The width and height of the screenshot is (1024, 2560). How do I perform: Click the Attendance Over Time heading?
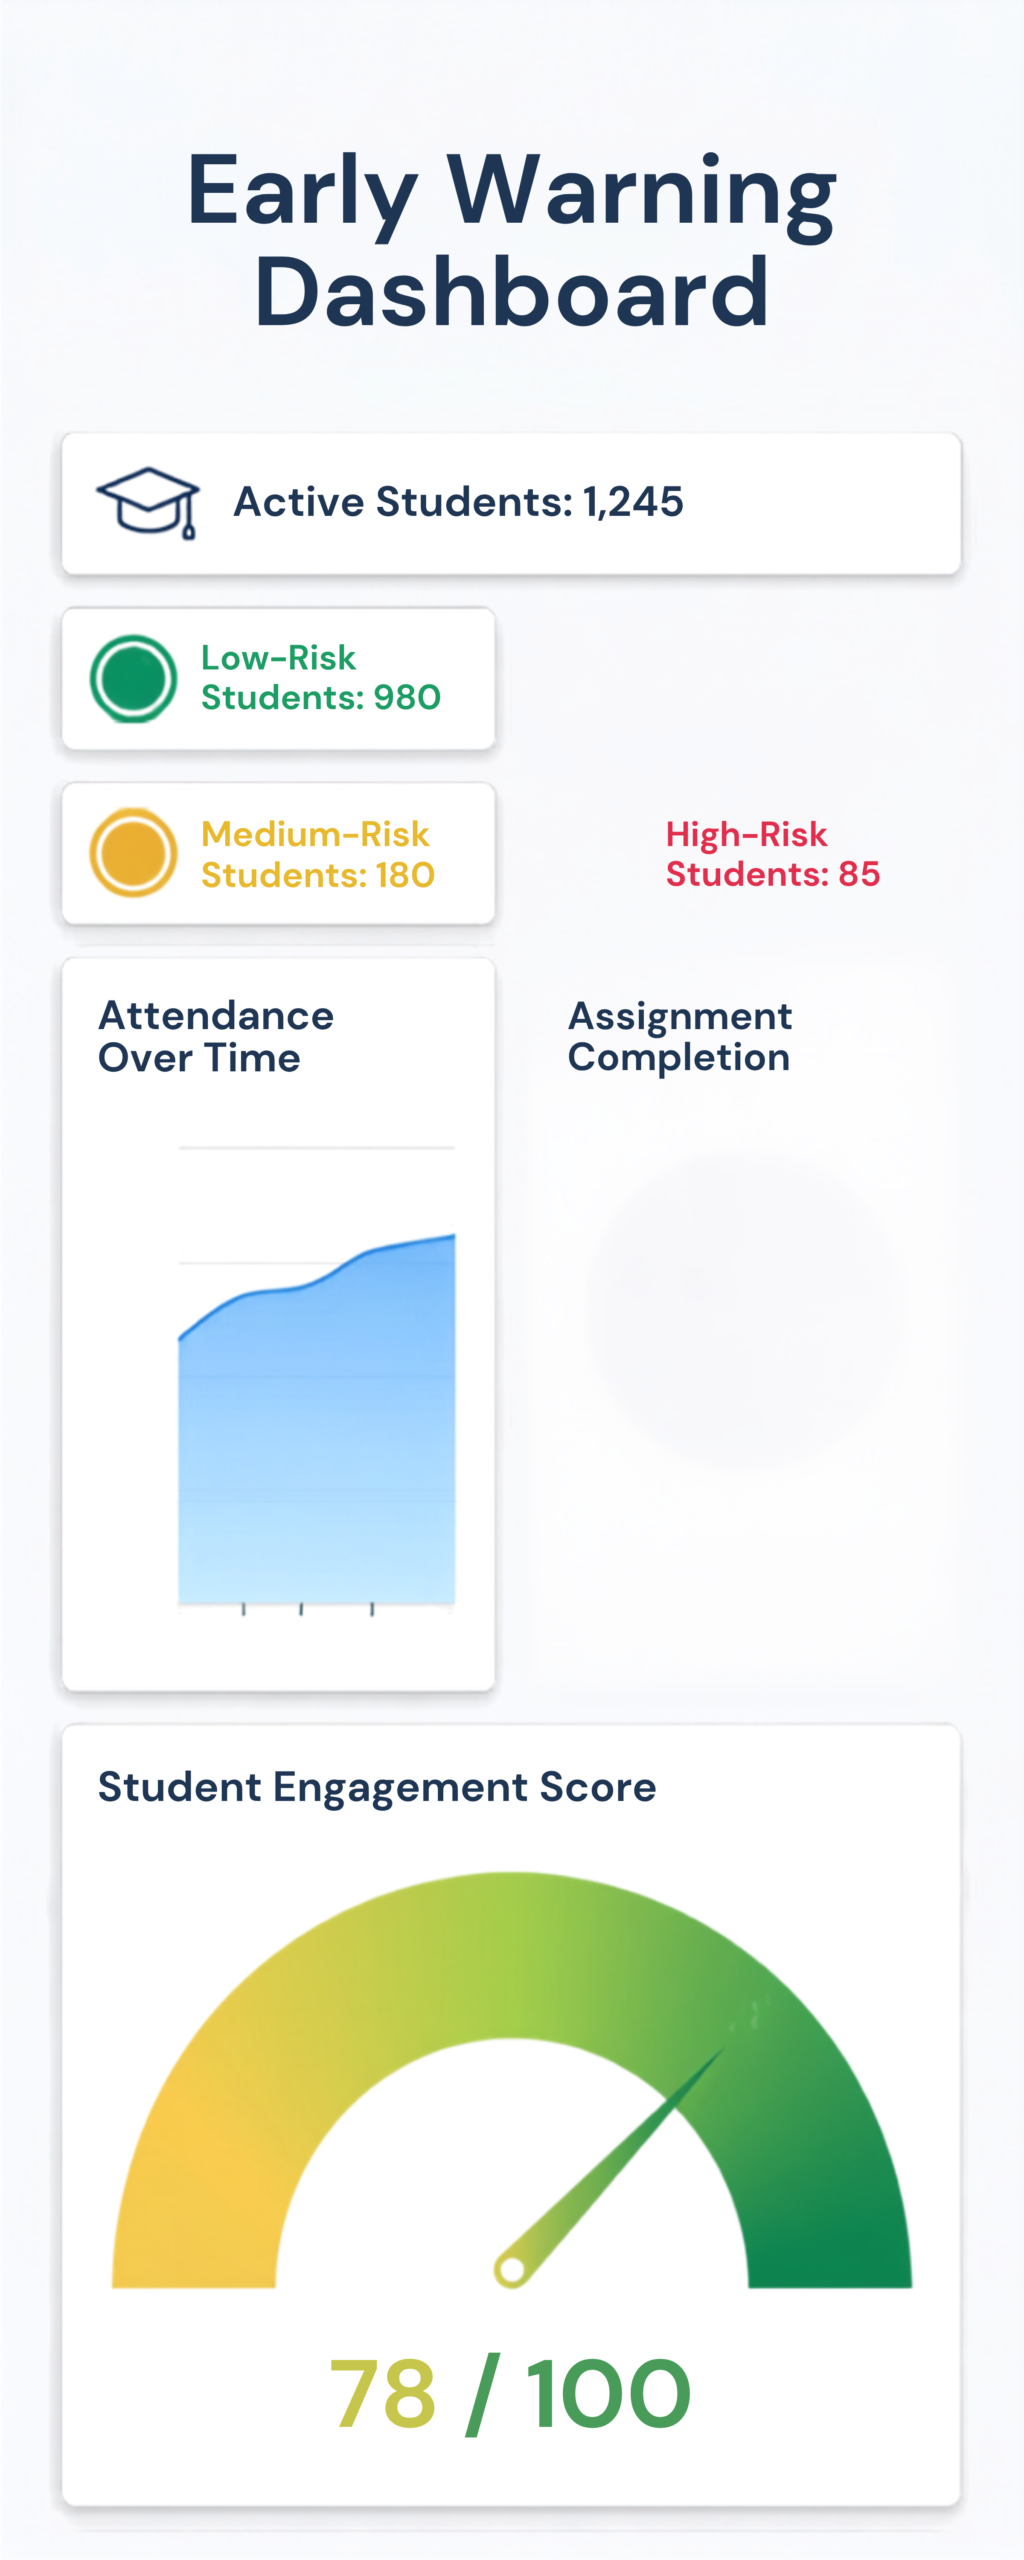click(216, 1037)
